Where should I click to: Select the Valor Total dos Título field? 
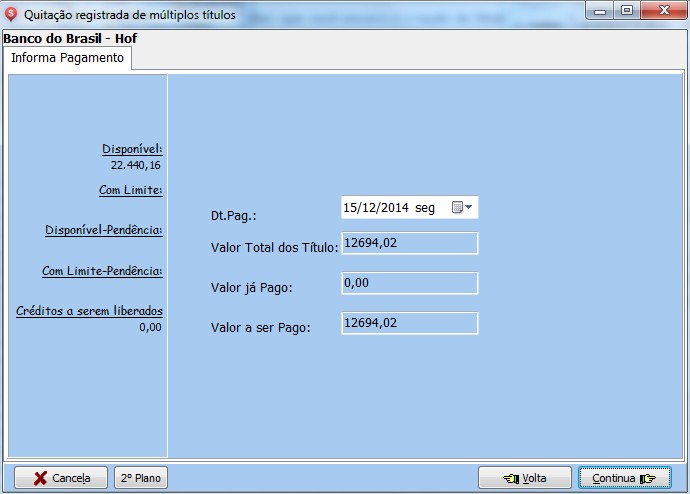pyautogui.click(x=409, y=243)
